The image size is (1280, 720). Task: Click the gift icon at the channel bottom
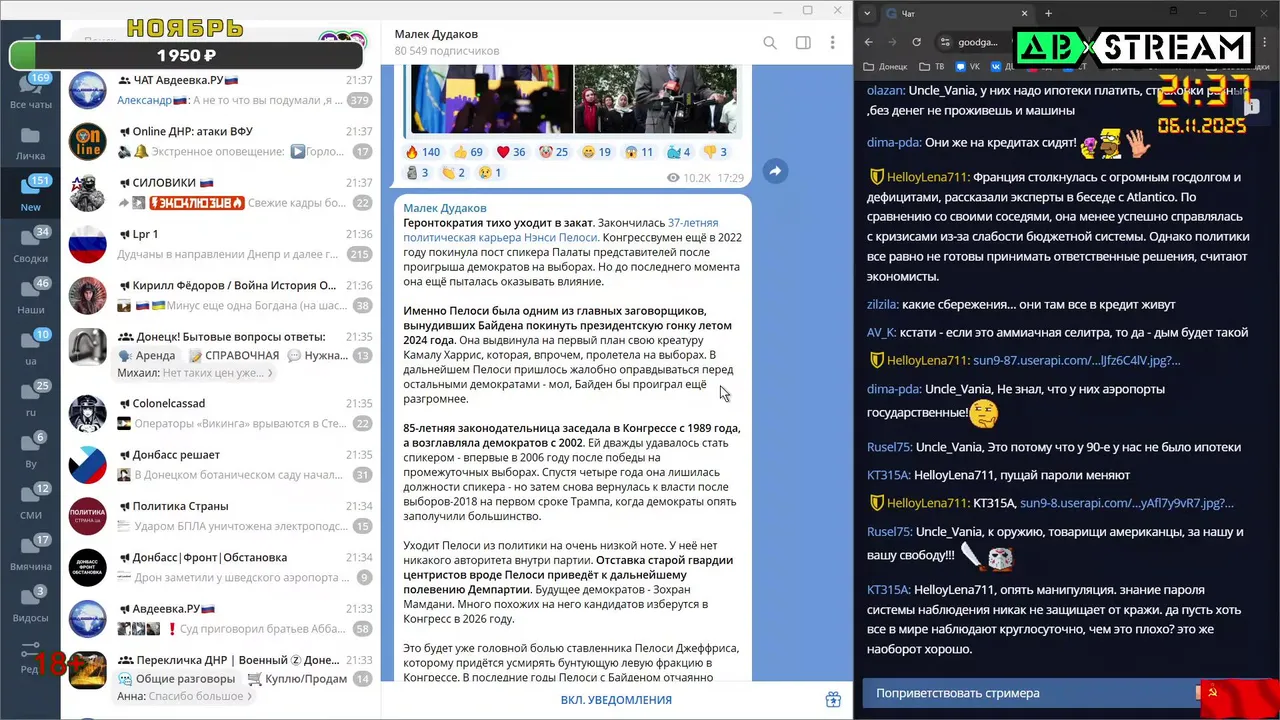point(832,700)
